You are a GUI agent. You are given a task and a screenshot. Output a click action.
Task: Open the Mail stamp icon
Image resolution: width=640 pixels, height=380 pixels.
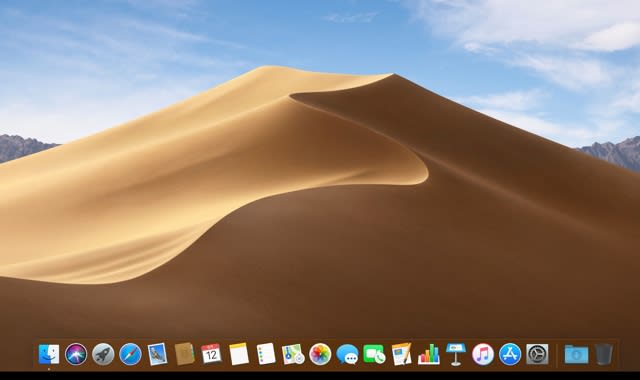pyautogui.click(x=157, y=354)
